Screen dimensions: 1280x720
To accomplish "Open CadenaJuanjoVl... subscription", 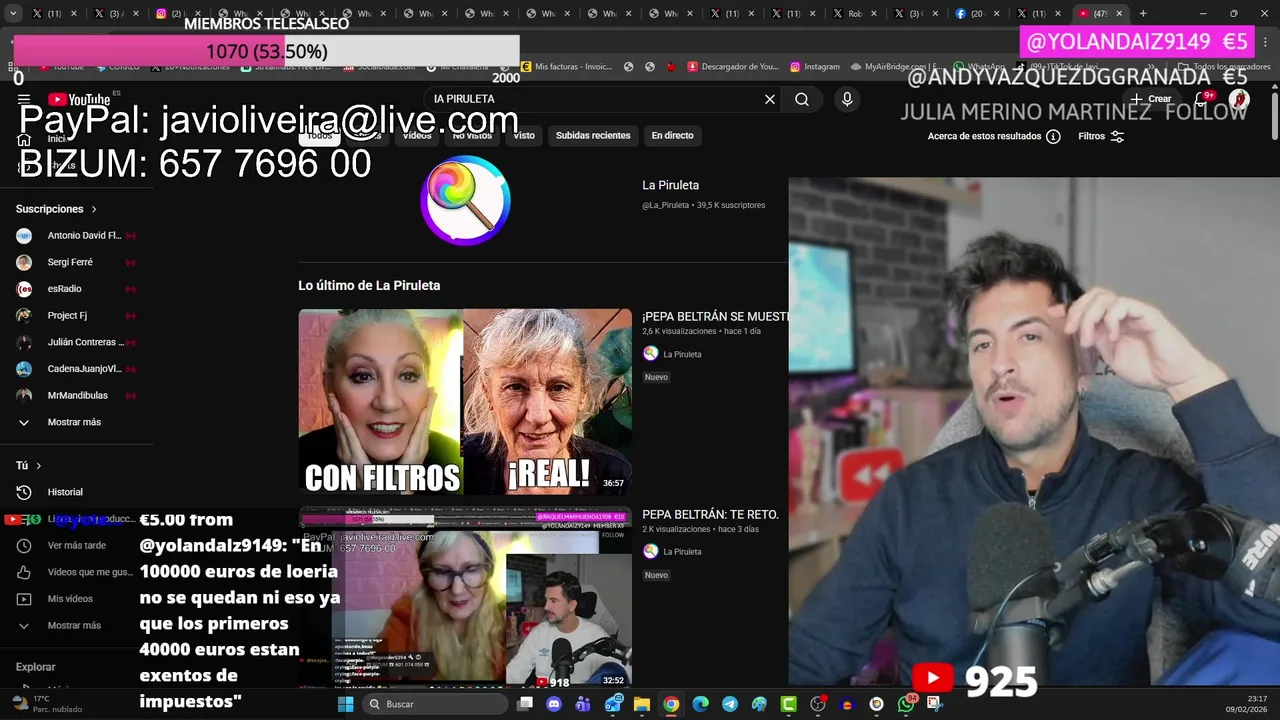I will click(x=77, y=369).
